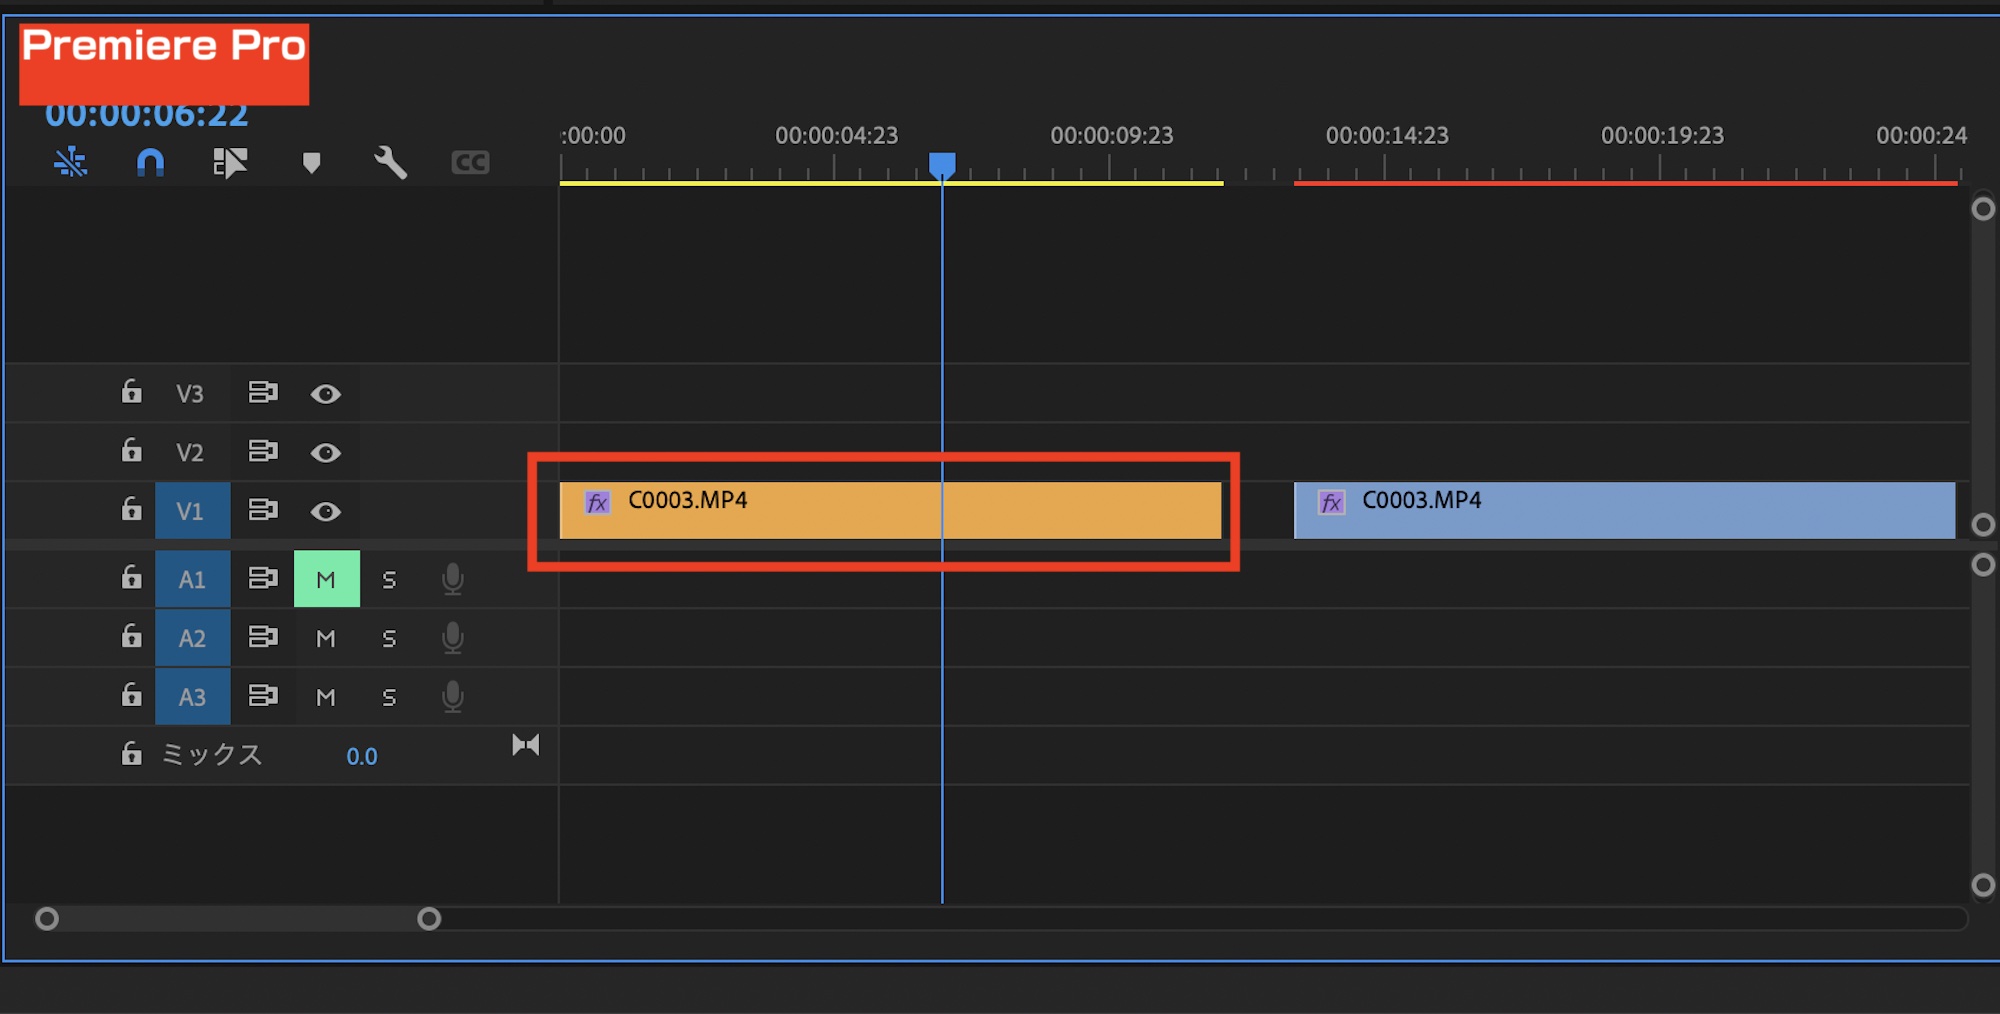Viewport: 2000px width, 1014px height.
Task: Toggle V1 track targeting
Action: click(193, 511)
